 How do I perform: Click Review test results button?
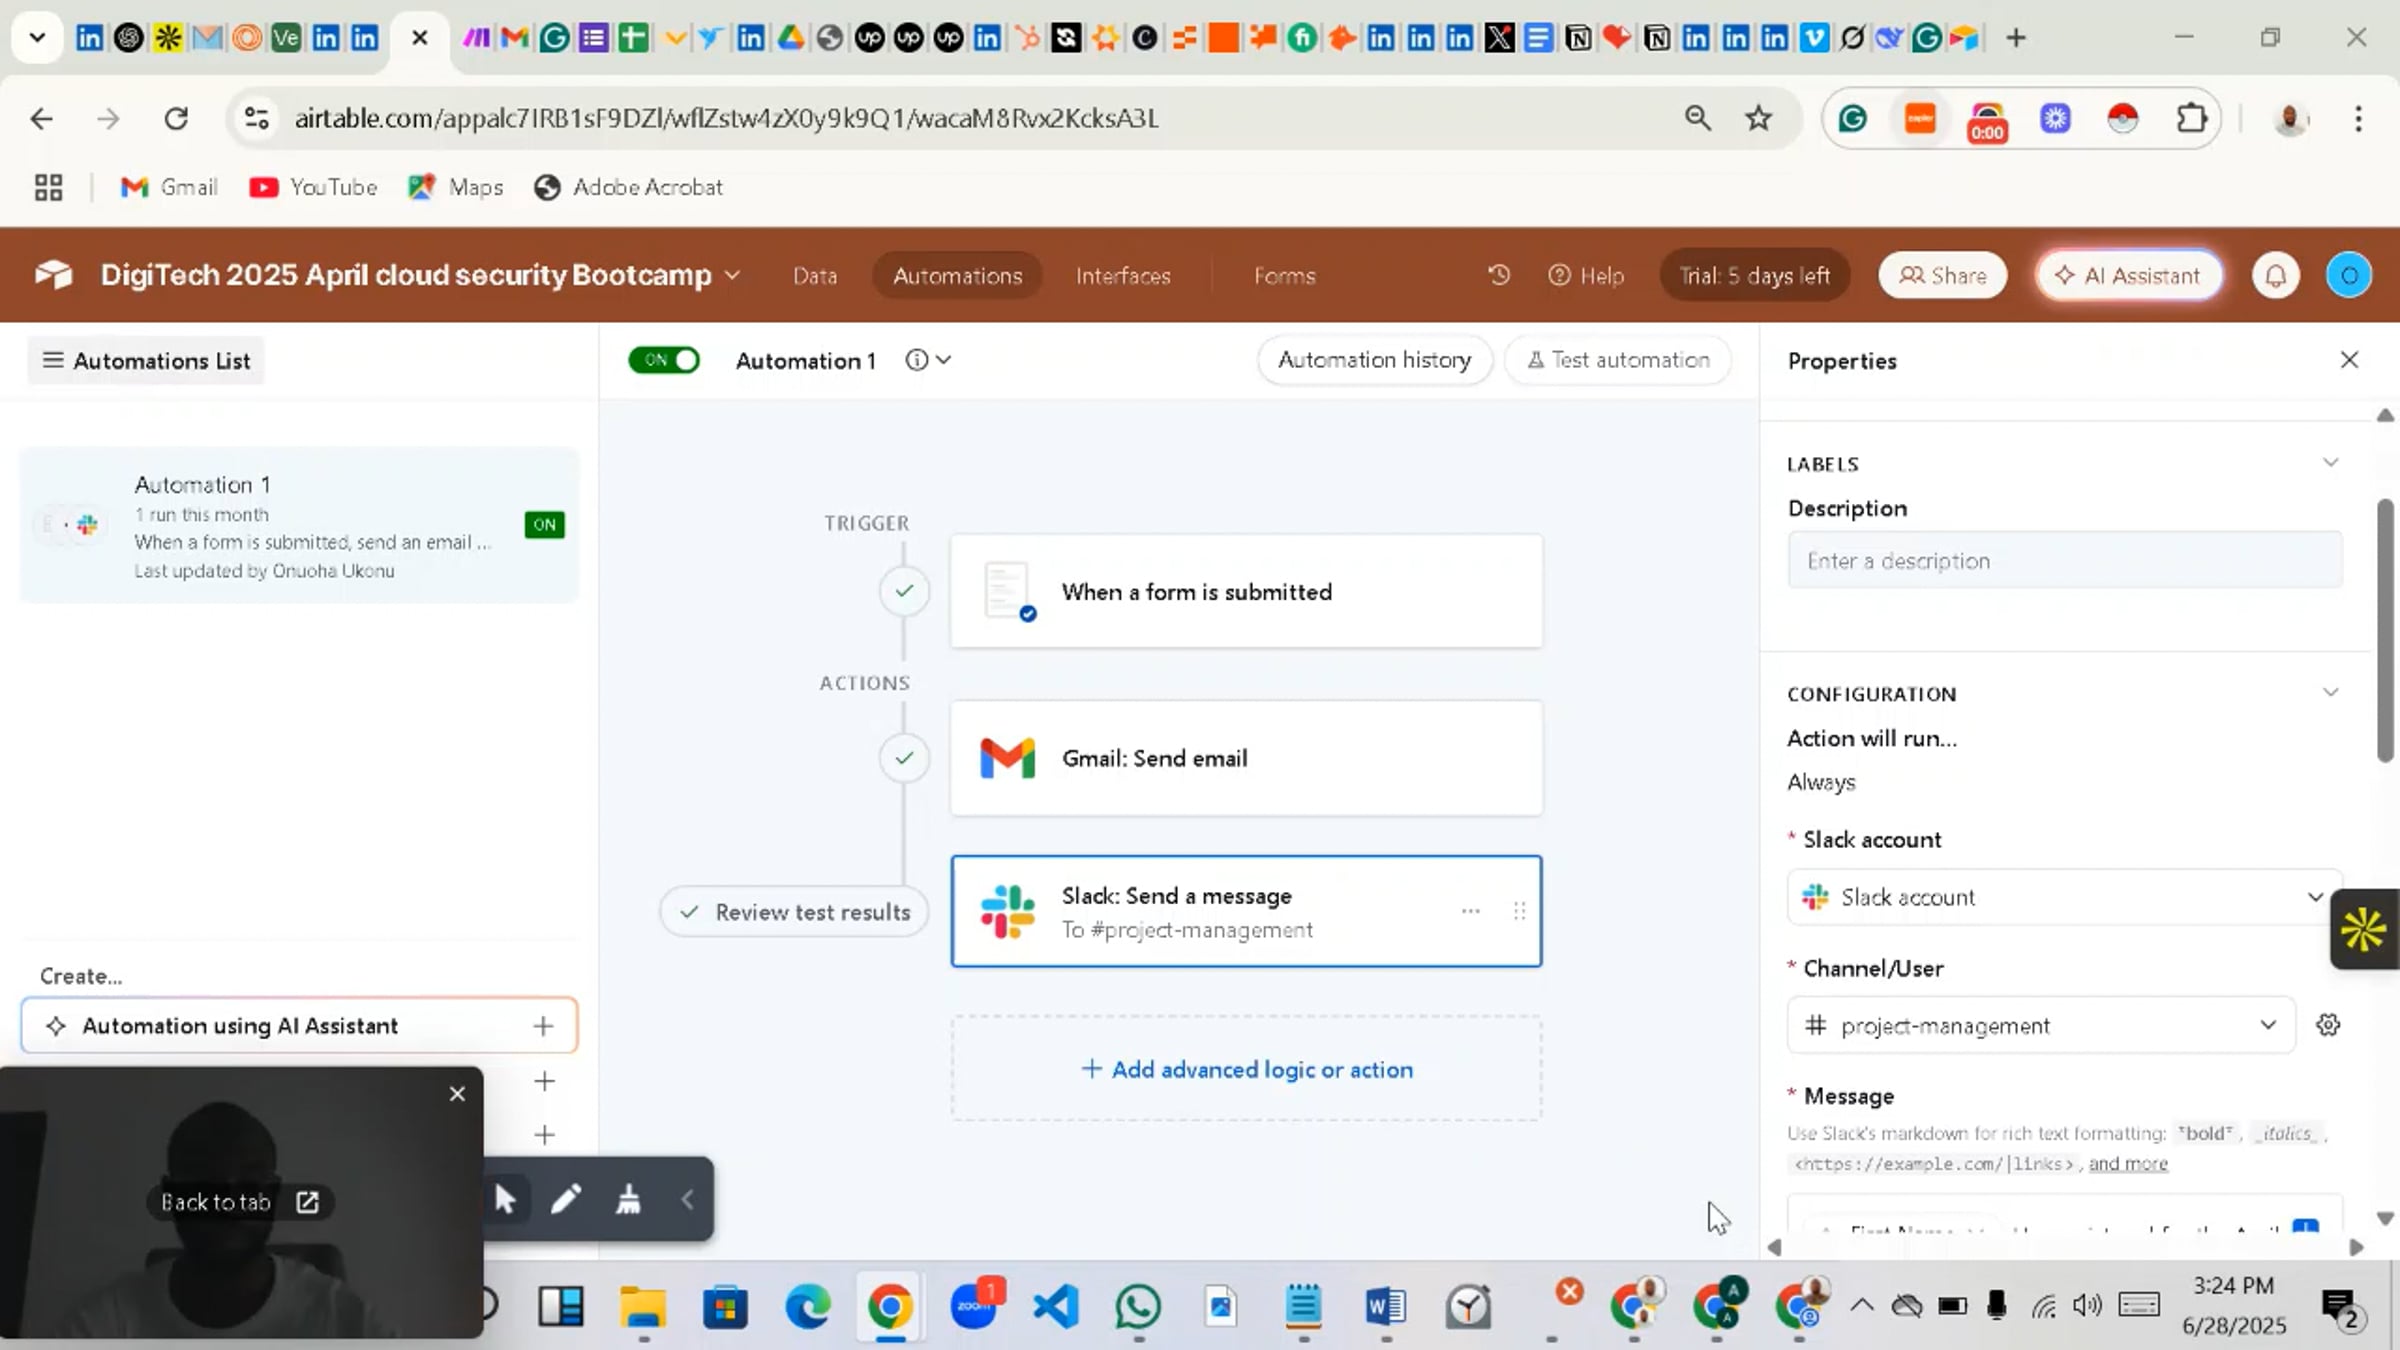tap(795, 912)
